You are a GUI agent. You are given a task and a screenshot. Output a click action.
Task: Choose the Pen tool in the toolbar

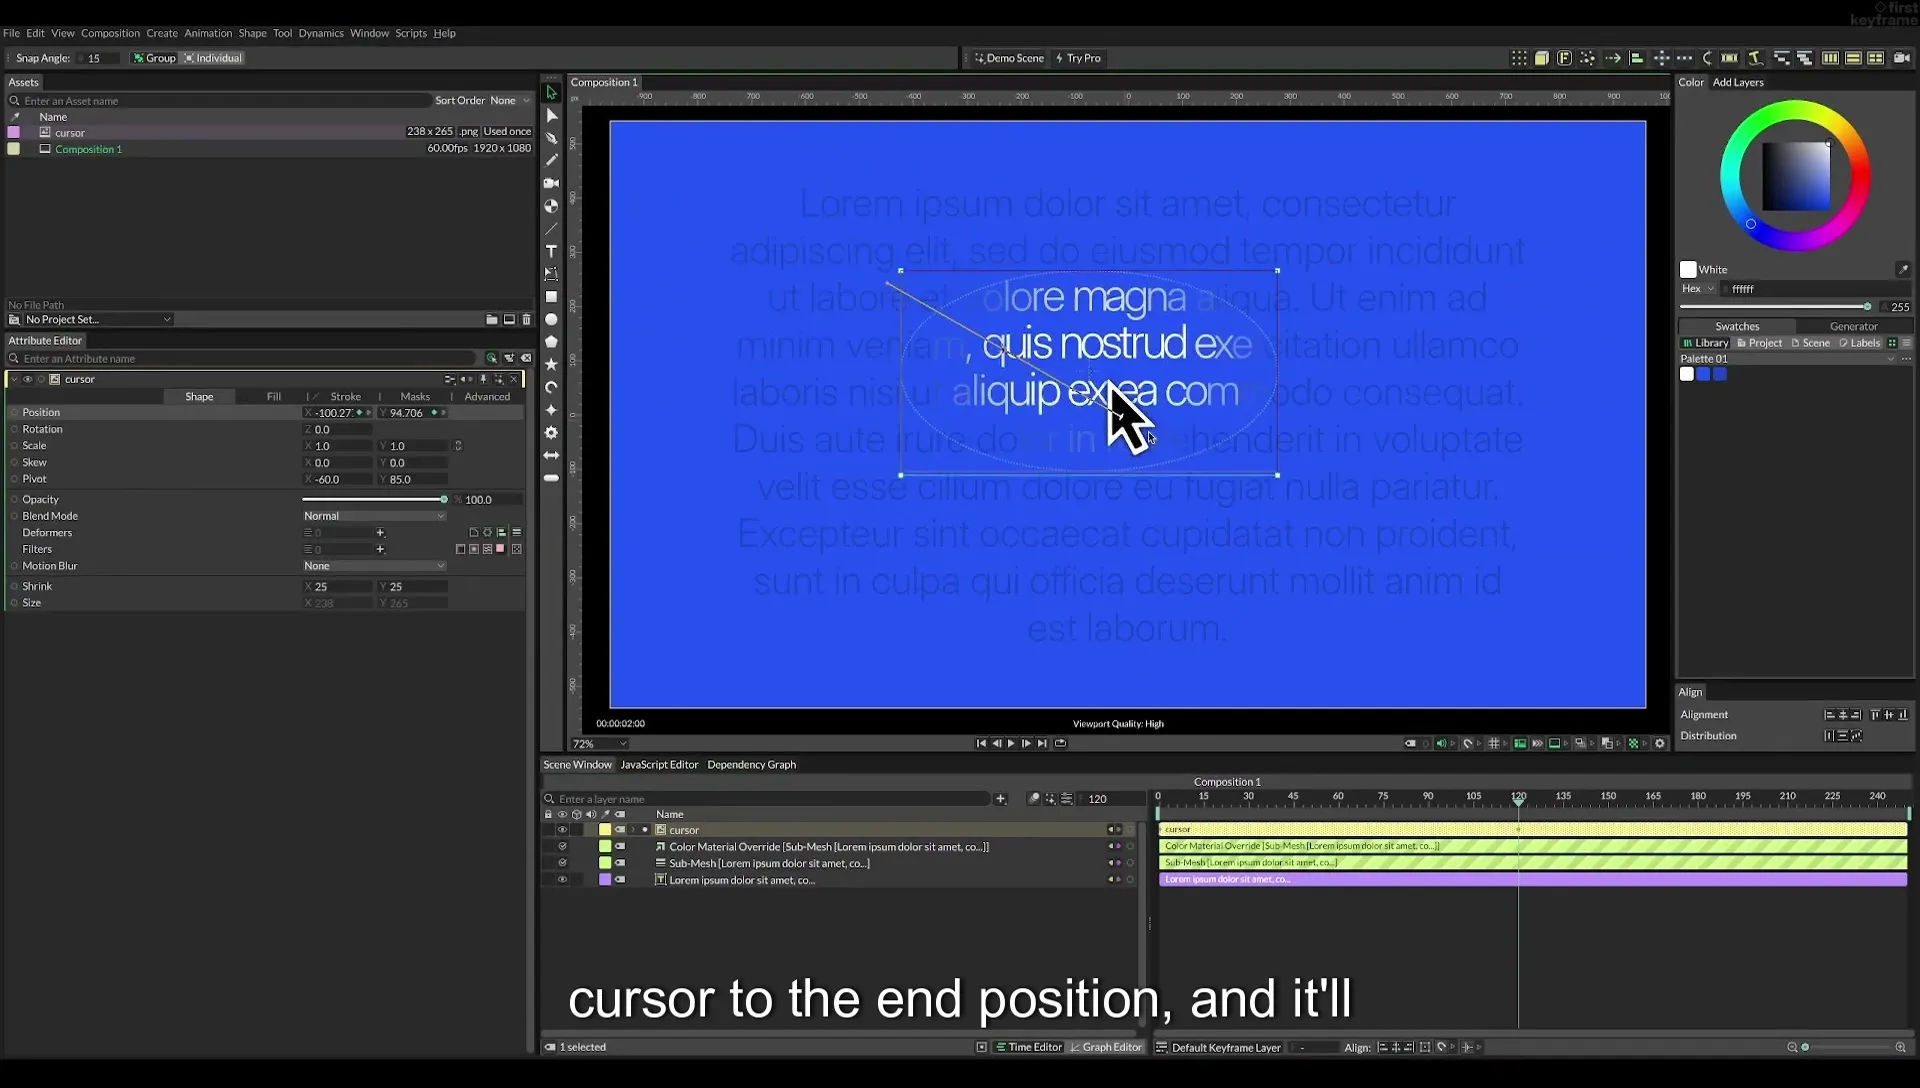pos(551,138)
